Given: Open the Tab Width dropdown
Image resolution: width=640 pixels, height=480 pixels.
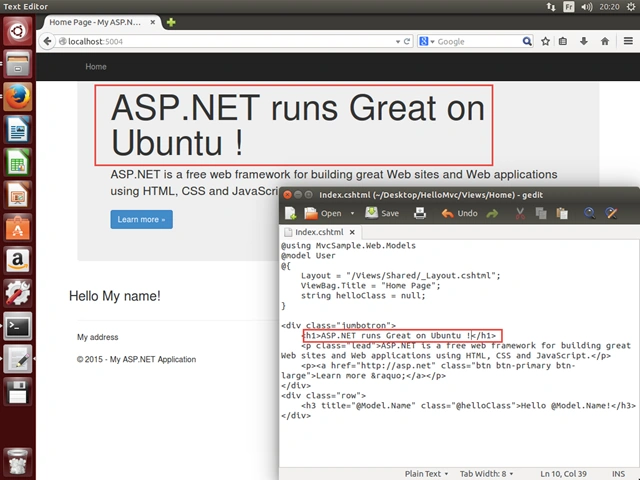Looking at the screenshot, I should pyautogui.click(x=486, y=474).
